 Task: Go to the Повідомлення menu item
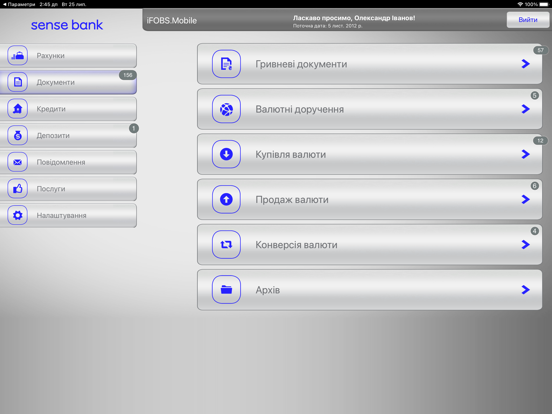pos(68,162)
